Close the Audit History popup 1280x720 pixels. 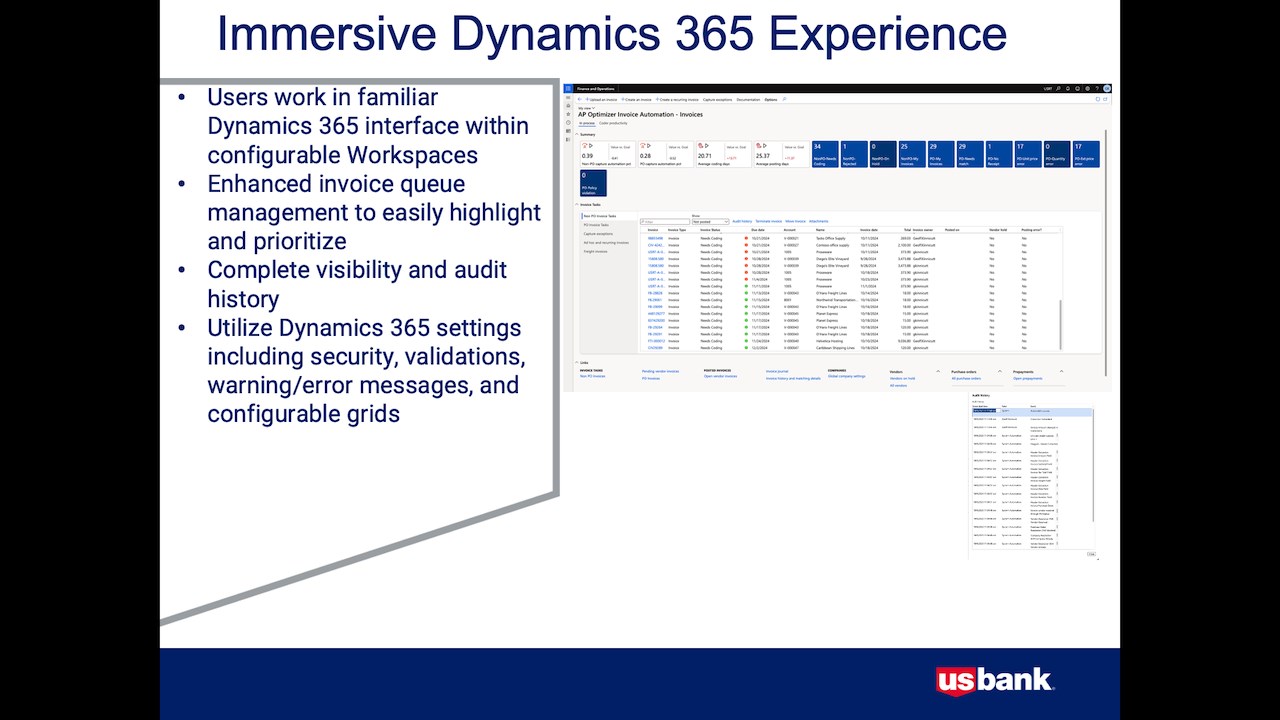pyautogui.click(x=1091, y=553)
